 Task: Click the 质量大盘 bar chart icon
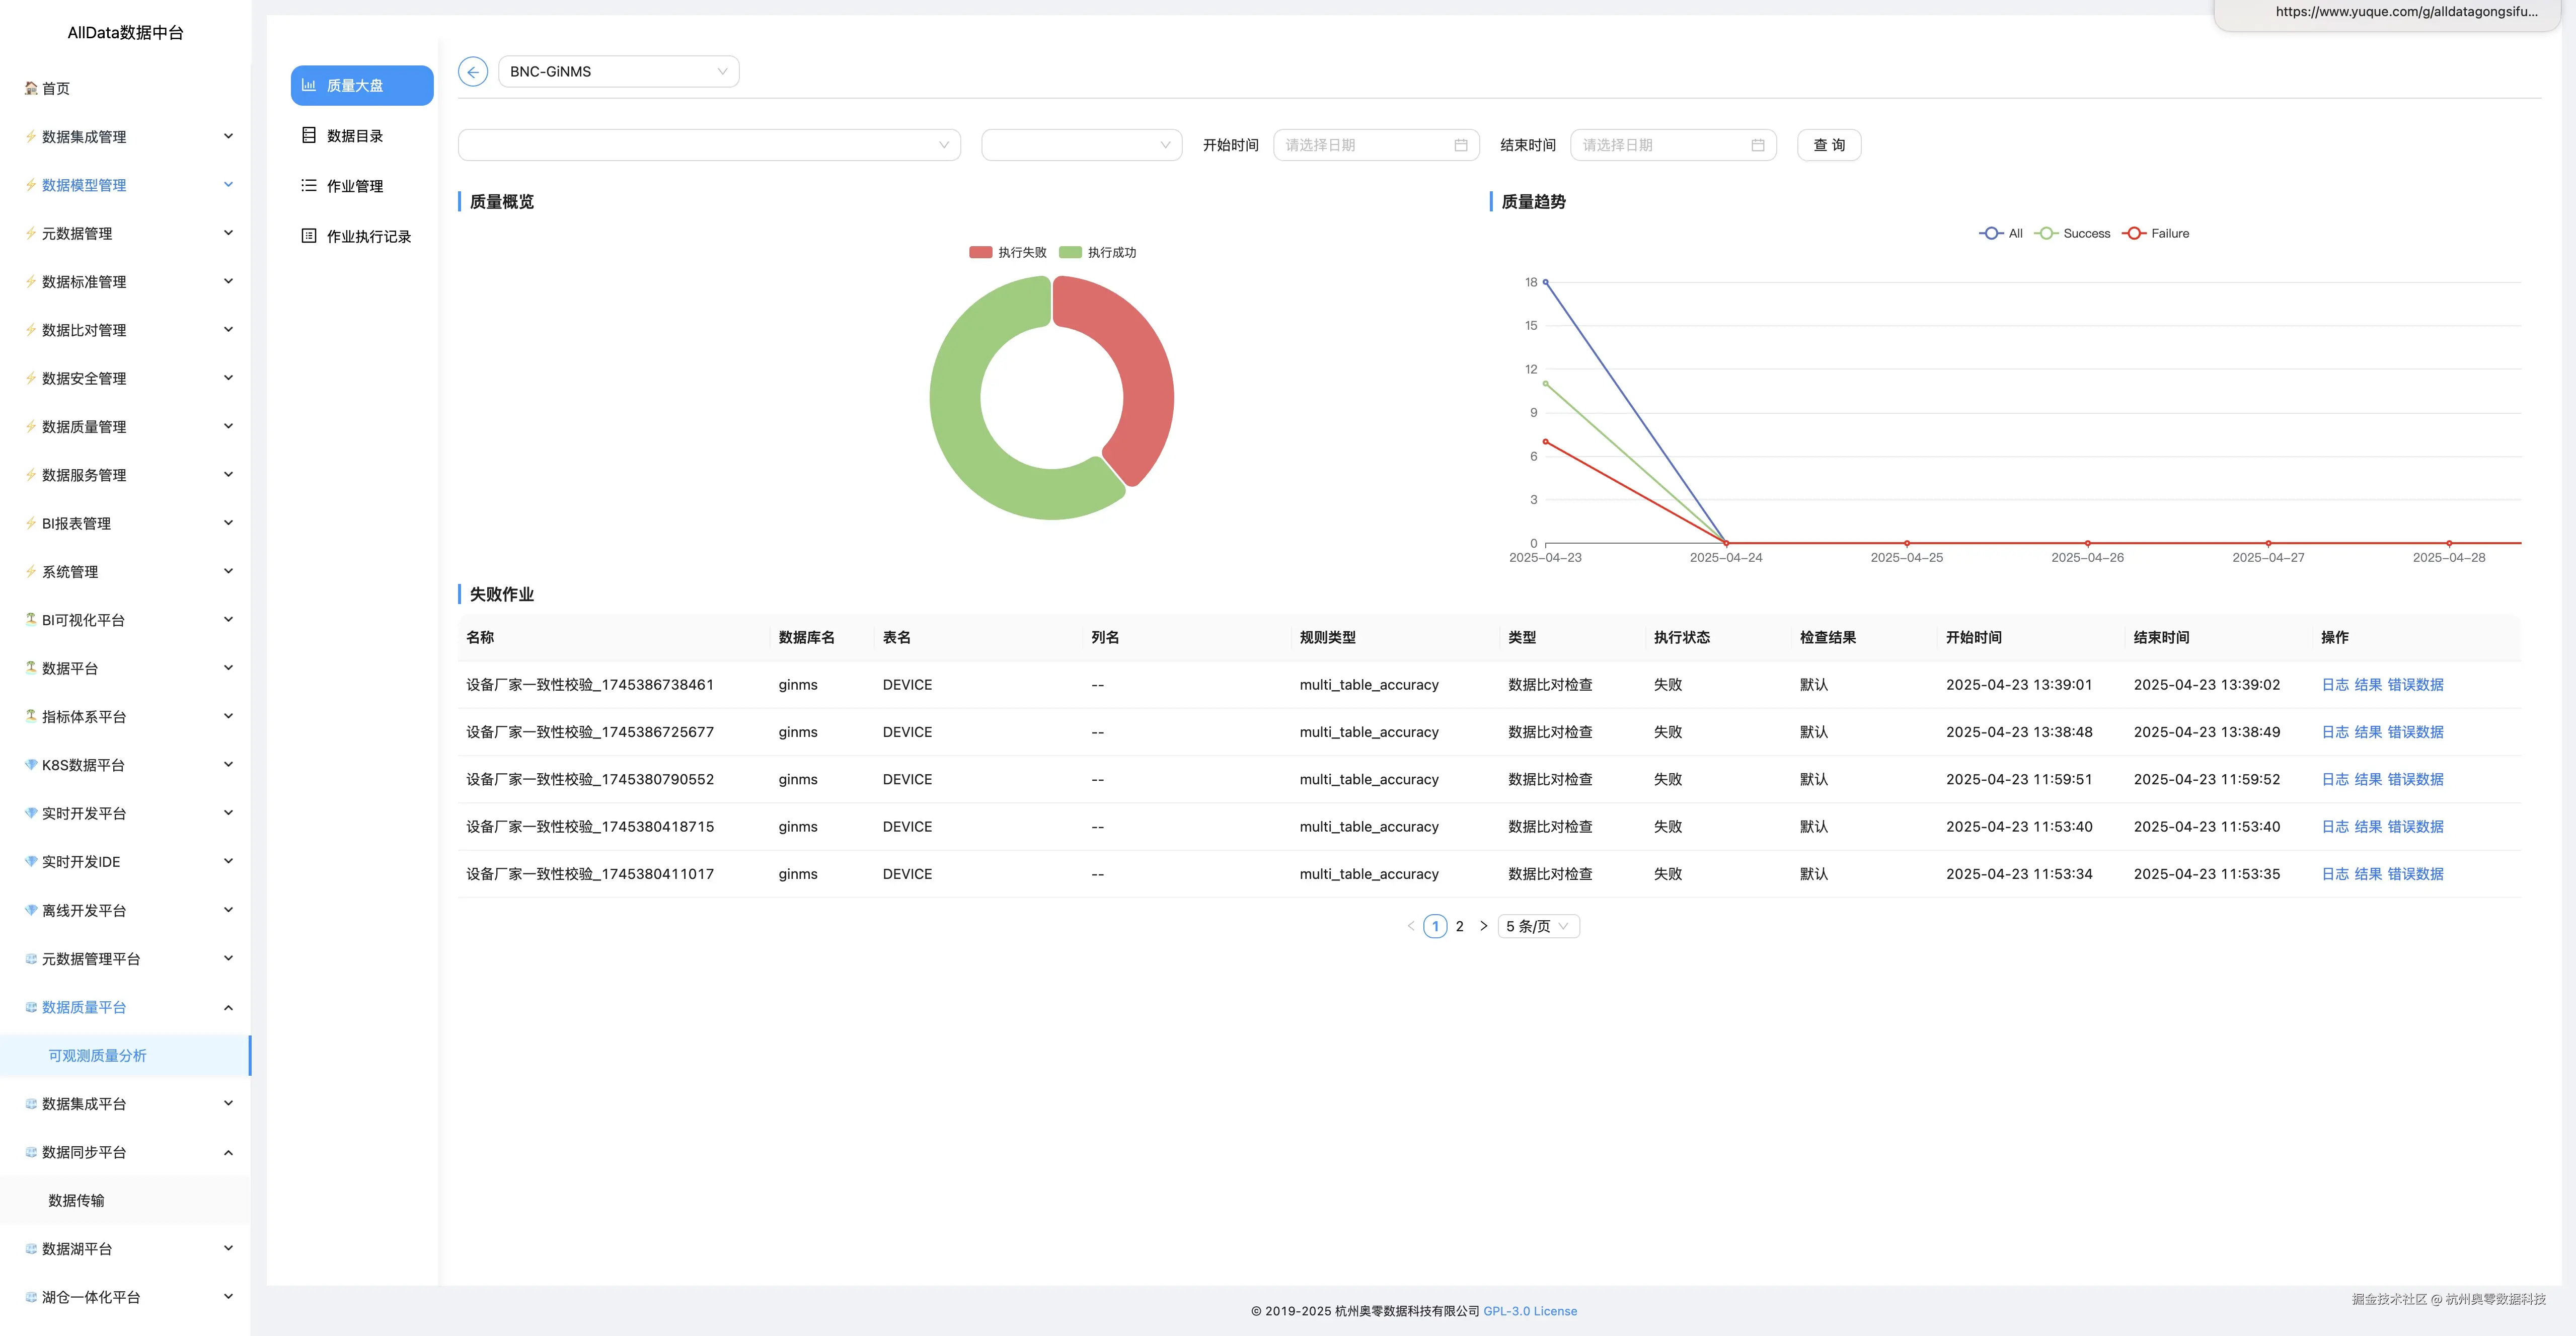point(309,85)
